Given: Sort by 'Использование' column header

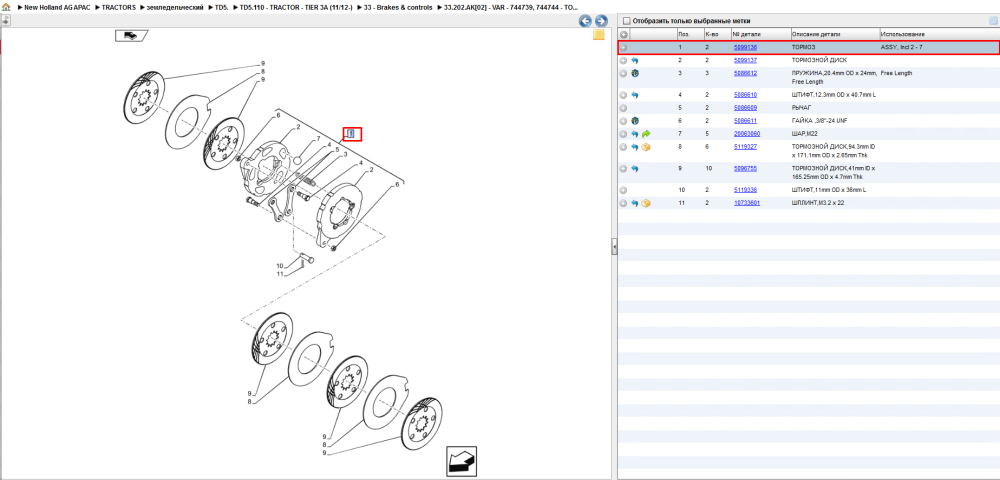Looking at the screenshot, I should (939, 34).
